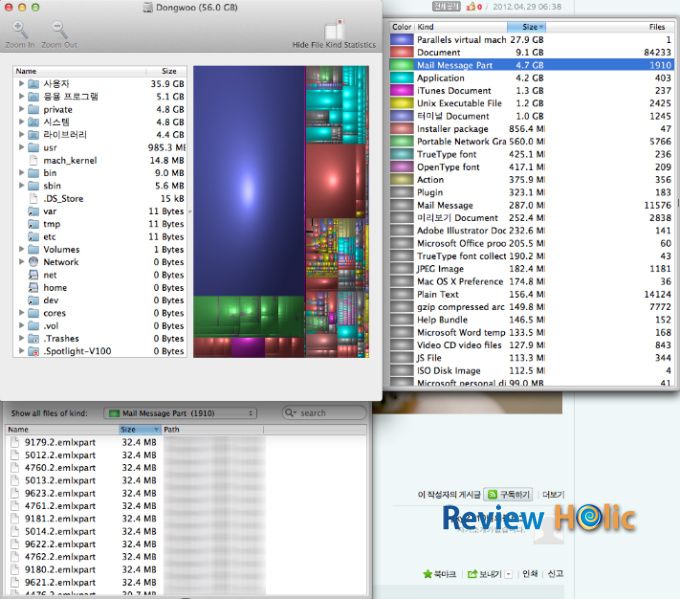Select the JPEG Image kind row
The height and width of the screenshot is (599, 680).
pos(532,269)
